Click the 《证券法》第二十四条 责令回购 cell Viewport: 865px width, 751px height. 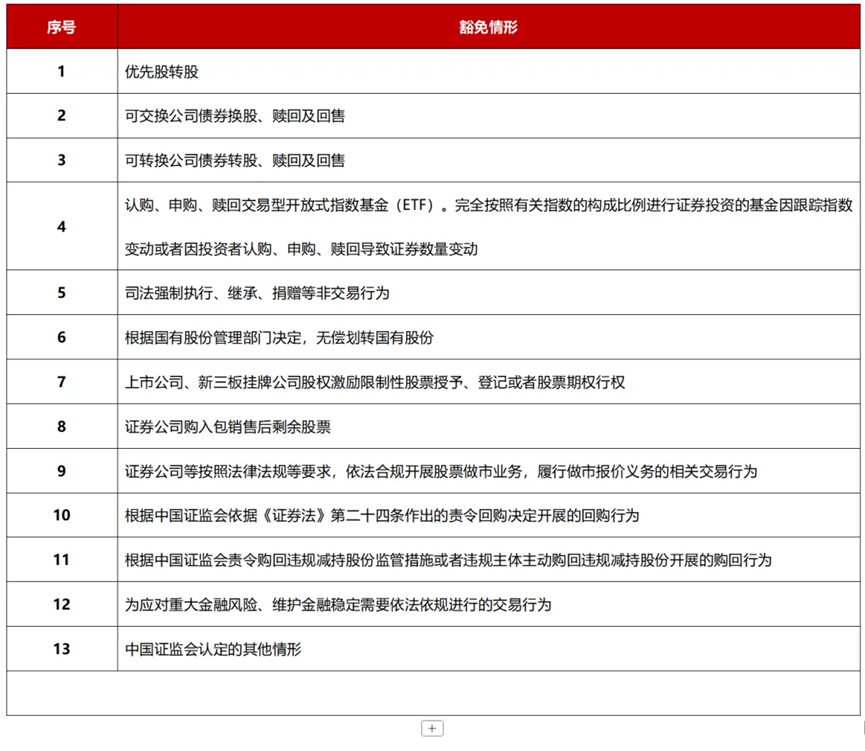tap(382, 516)
